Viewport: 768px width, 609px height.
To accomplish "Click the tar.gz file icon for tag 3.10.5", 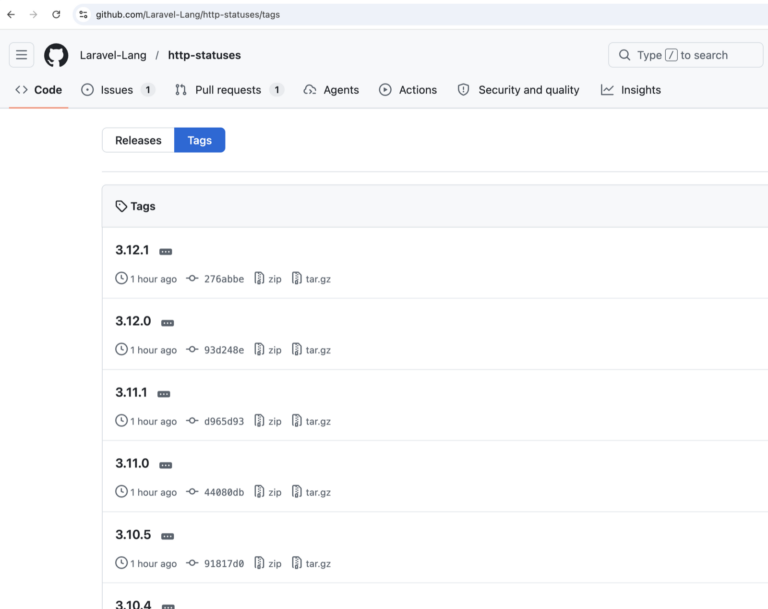I will (296, 563).
